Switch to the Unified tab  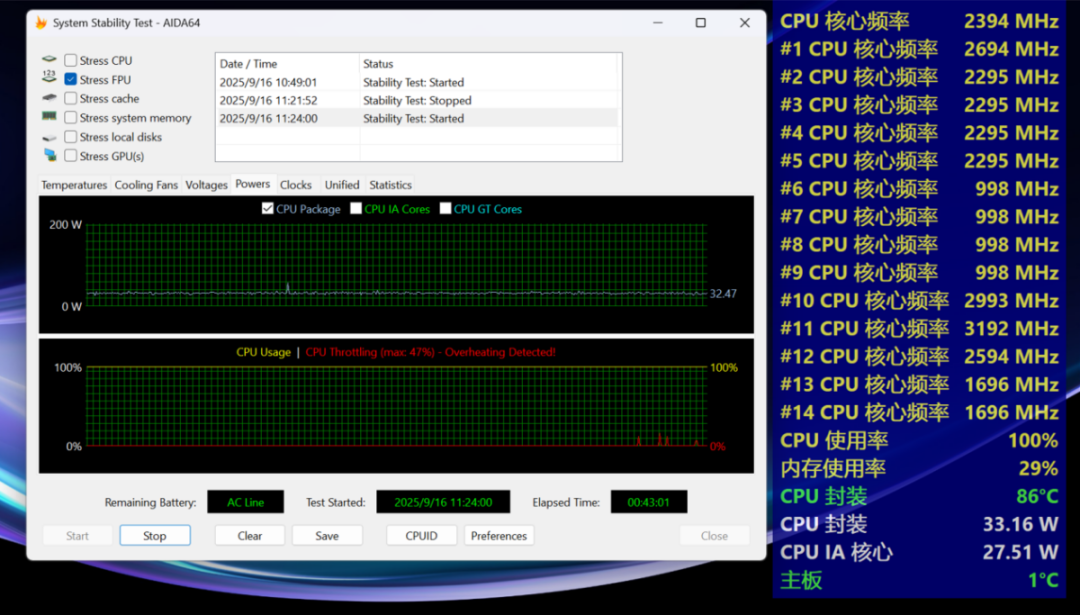(342, 185)
